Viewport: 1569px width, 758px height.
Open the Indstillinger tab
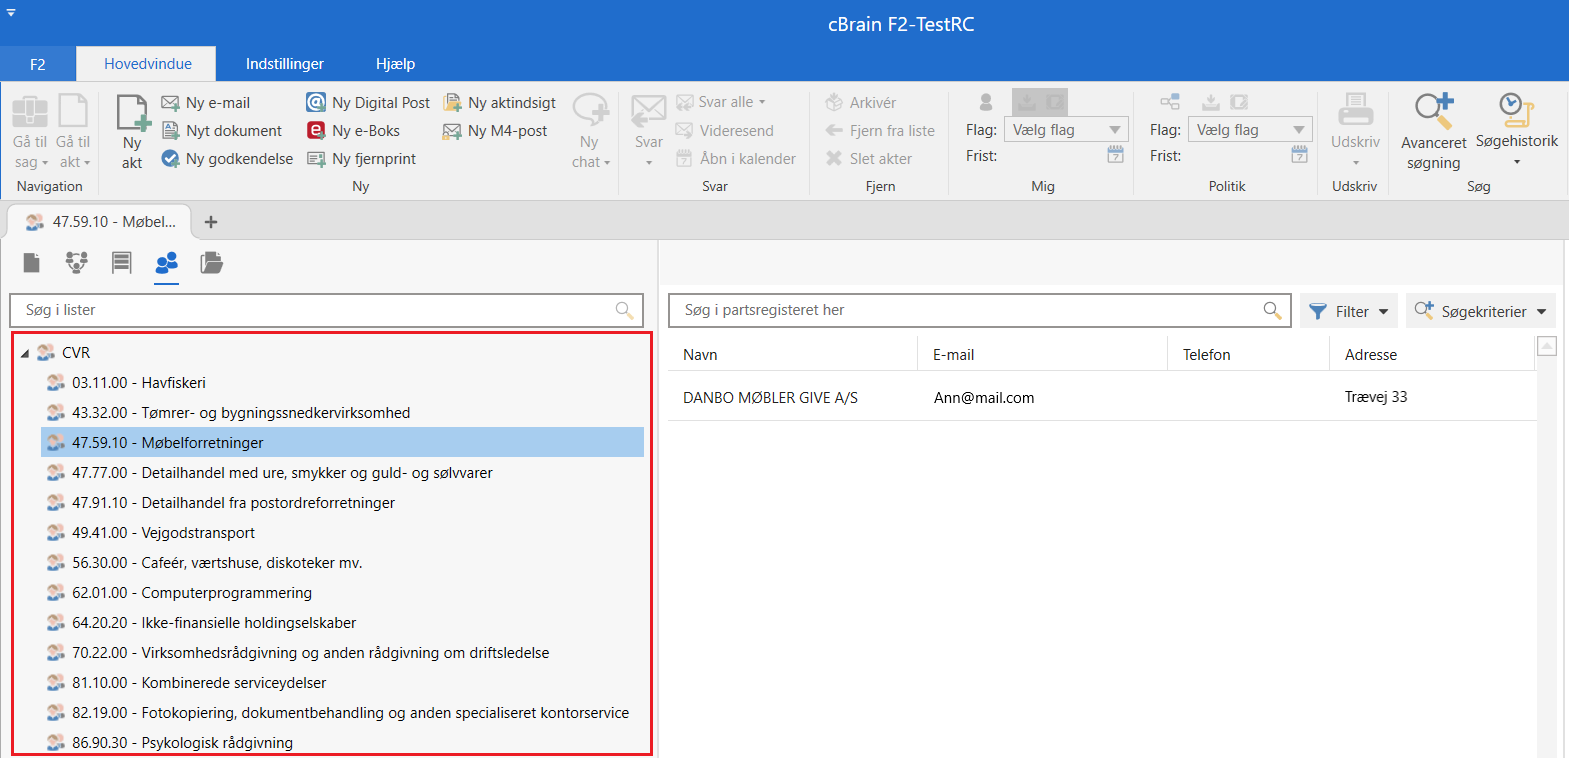pos(285,64)
